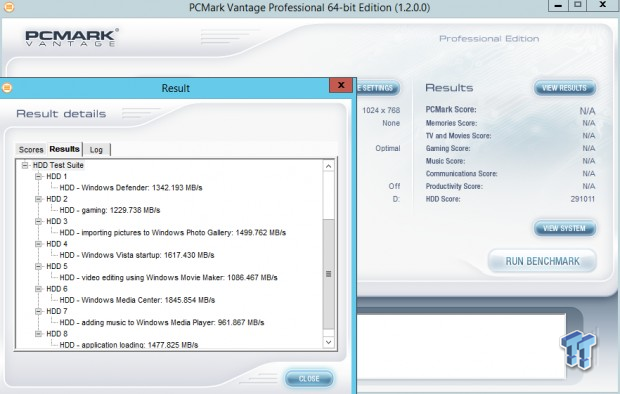Close the Result dialog with red X

click(341, 85)
